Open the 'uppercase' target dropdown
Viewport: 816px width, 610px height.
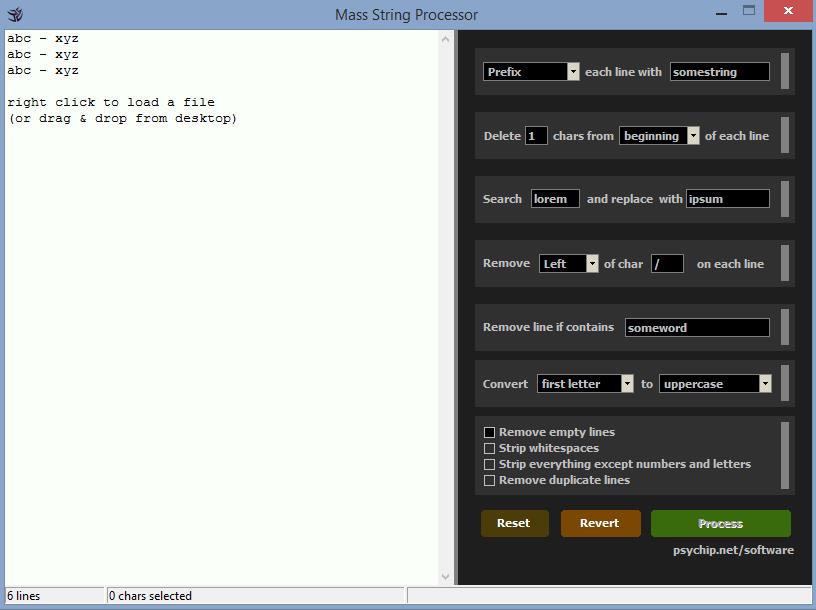point(715,384)
